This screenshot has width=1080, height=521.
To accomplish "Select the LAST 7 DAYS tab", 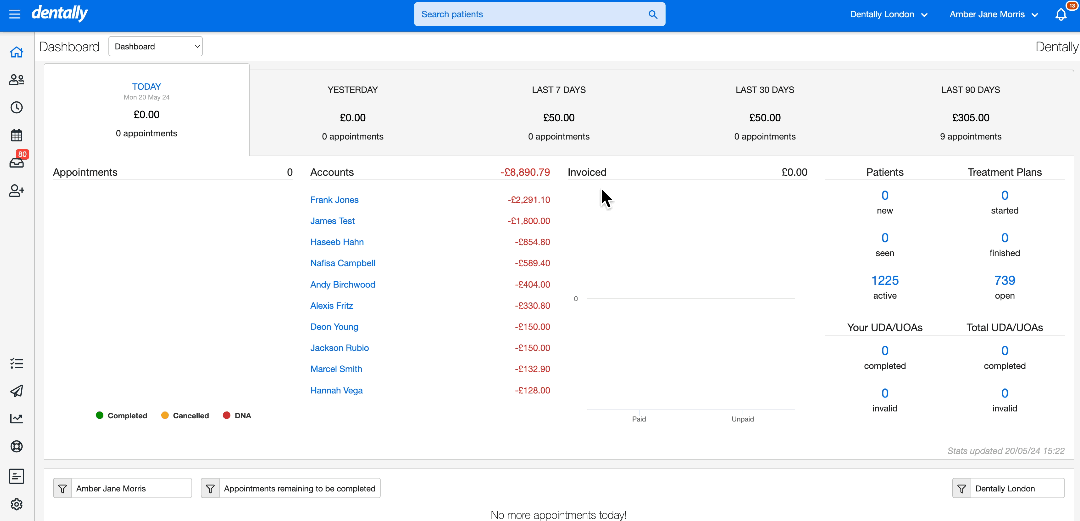I will tap(559, 112).
